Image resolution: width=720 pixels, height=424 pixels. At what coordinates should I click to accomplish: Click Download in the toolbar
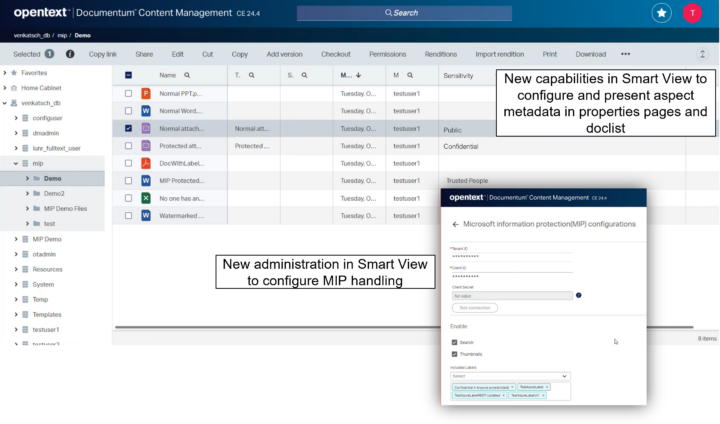591,54
